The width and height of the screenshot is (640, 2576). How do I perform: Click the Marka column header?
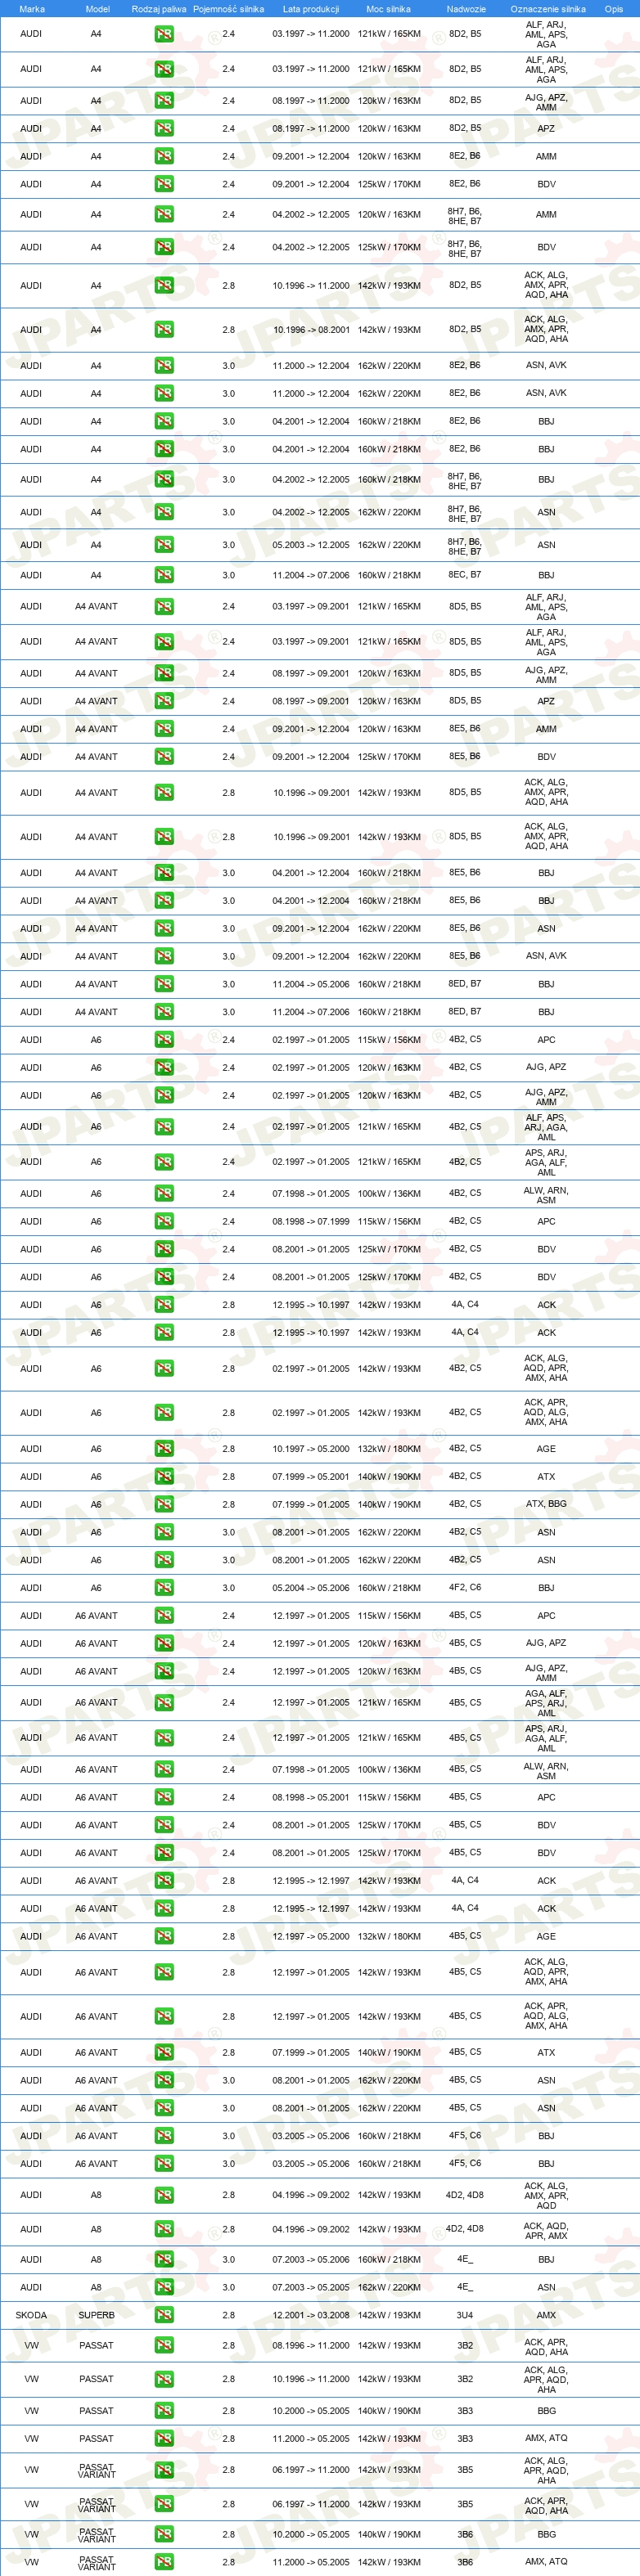tap(32, 9)
